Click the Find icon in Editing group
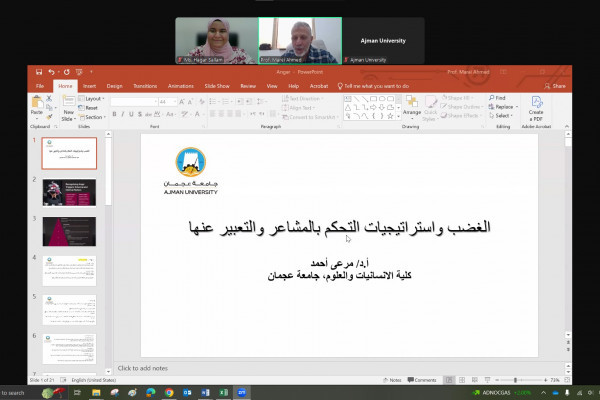 [x=500, y=98]
